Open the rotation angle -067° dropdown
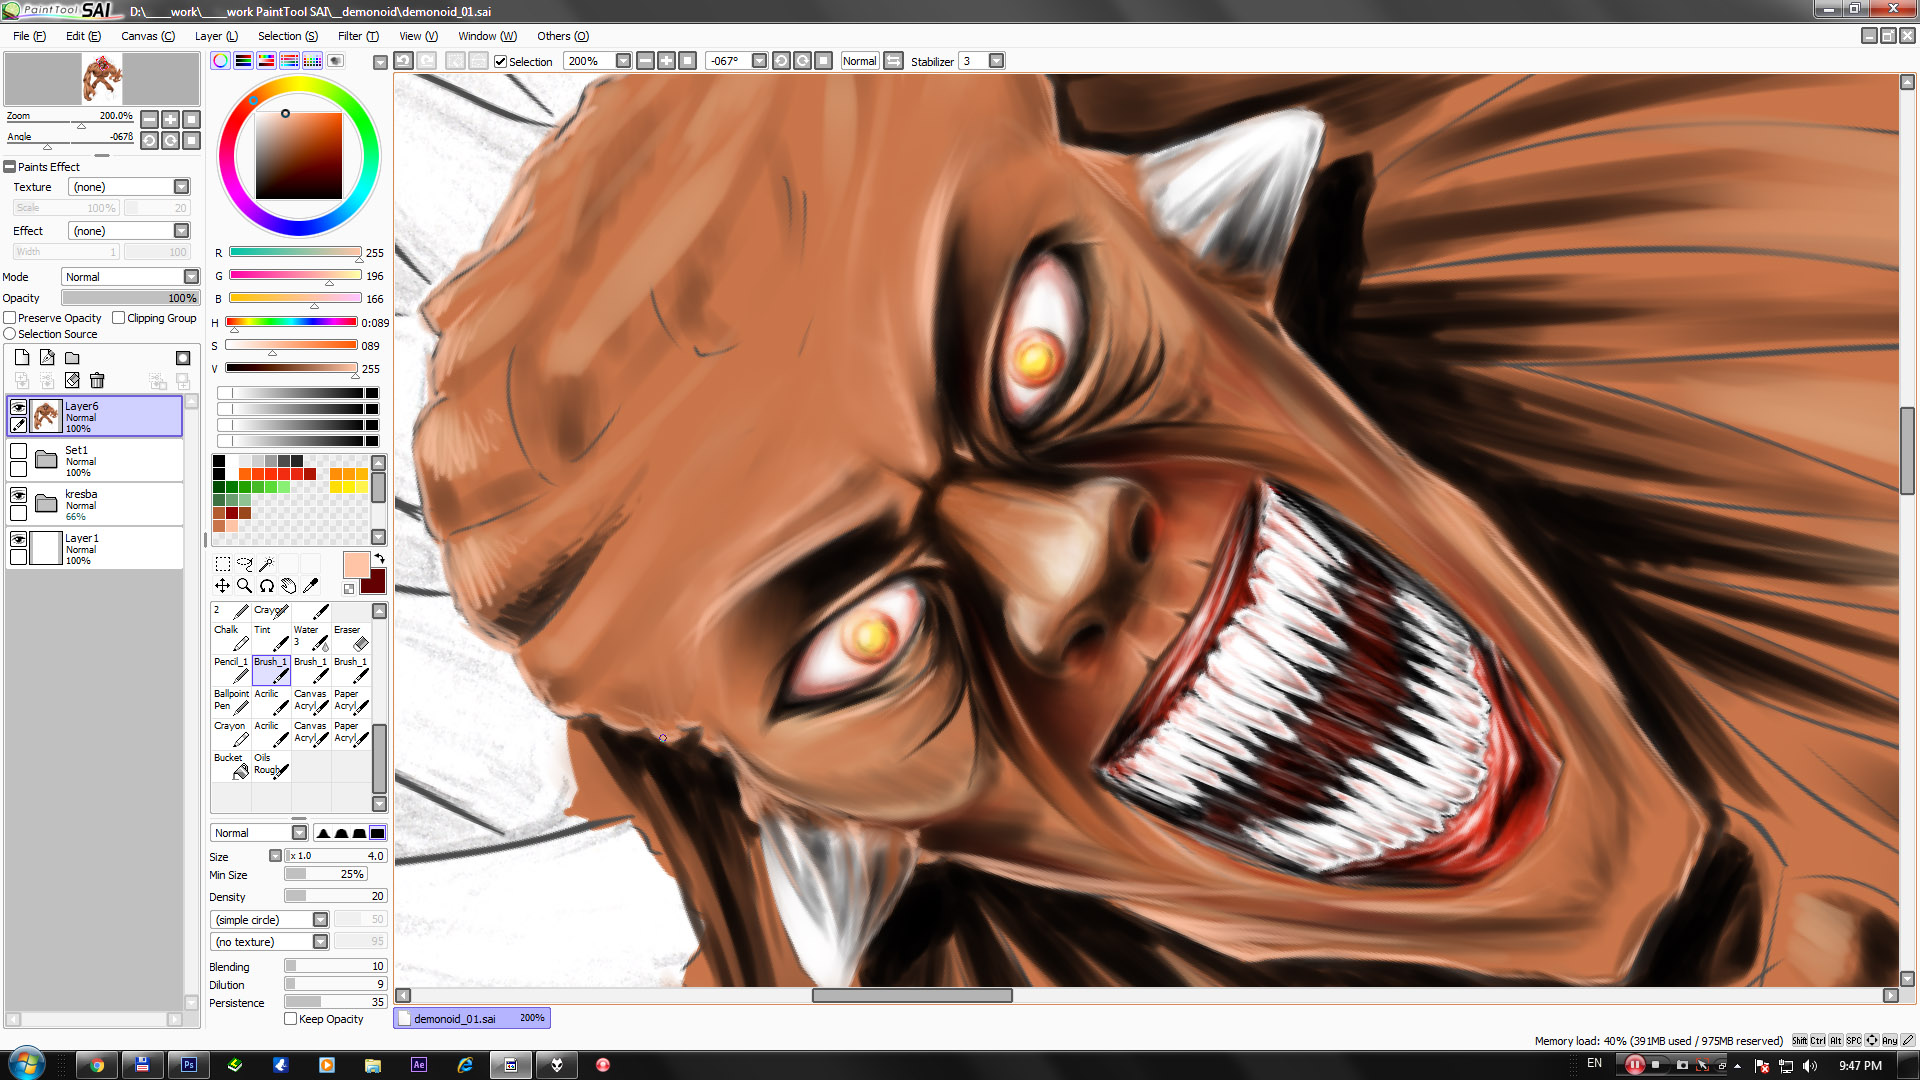The image size is (1920, 1080). point(759,61)
